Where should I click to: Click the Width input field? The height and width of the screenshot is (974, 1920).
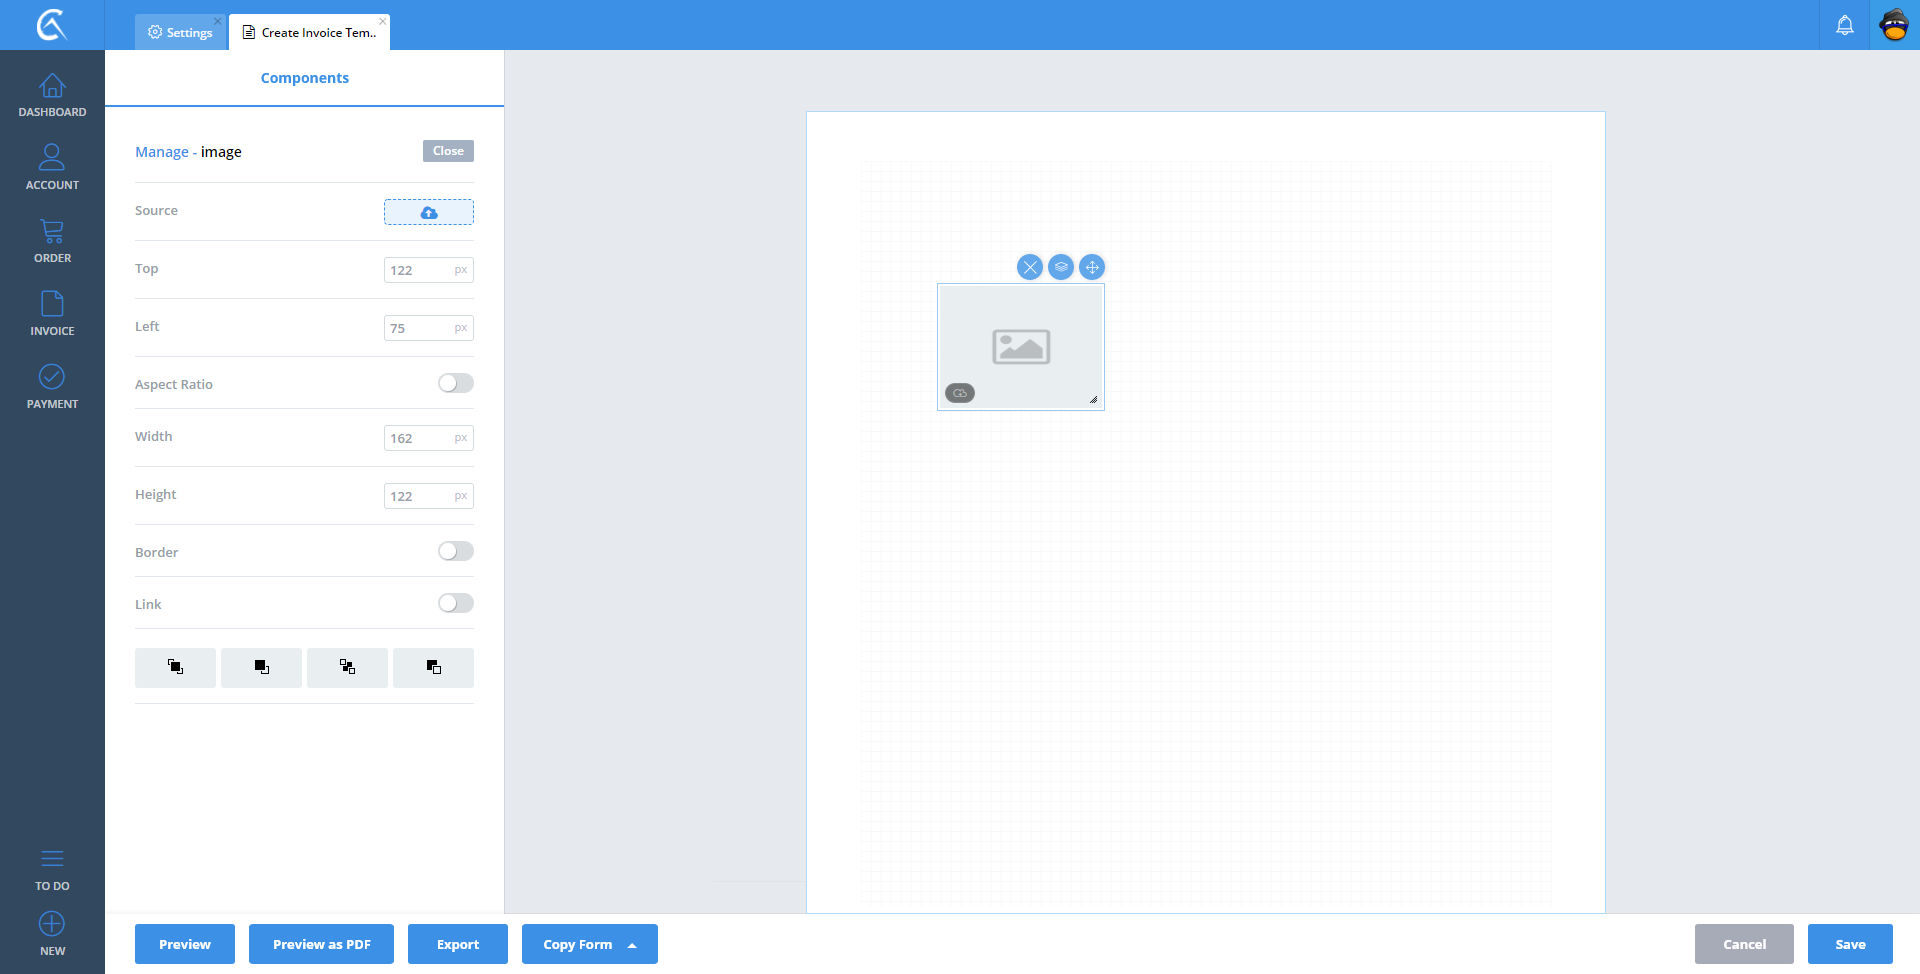419,438
